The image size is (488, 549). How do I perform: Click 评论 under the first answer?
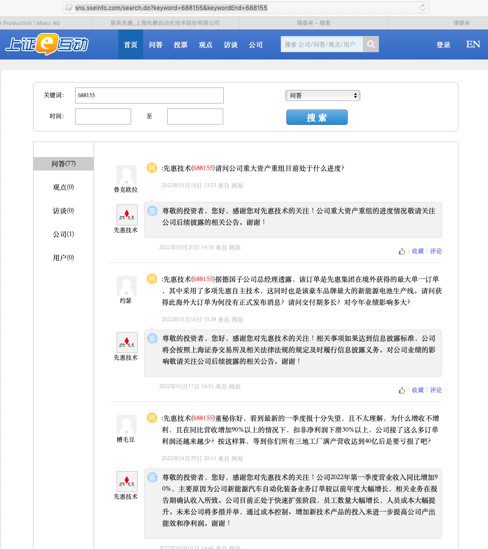436,251
